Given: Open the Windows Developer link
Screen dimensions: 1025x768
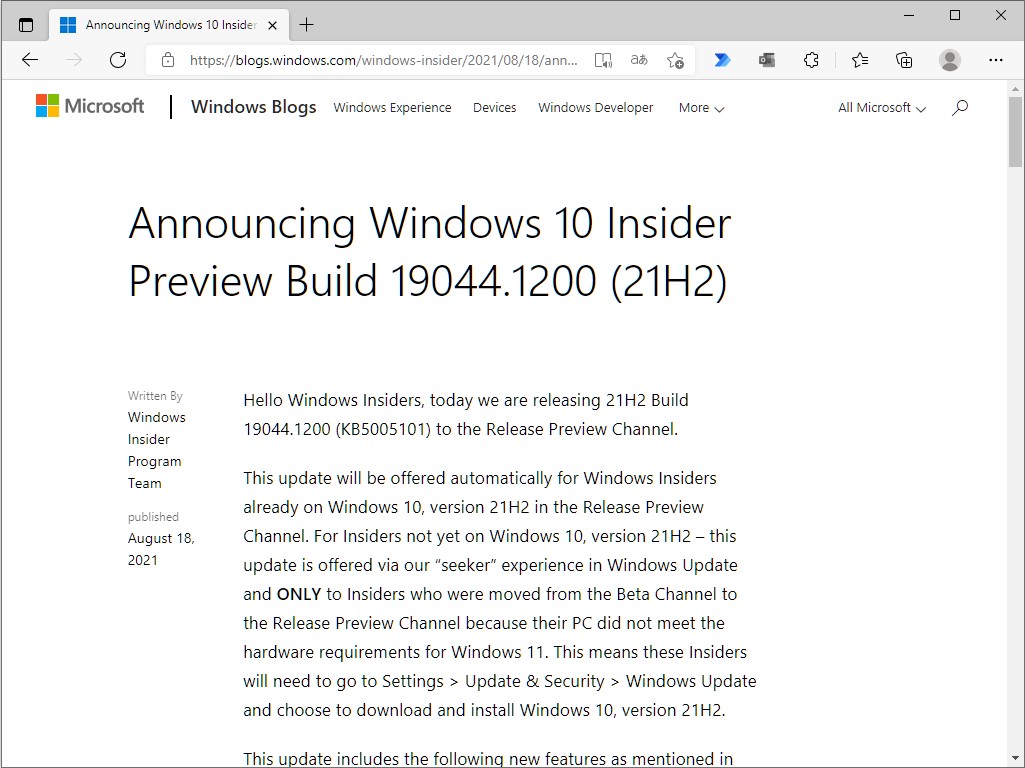Looking at the screenshot, I should coord(596,108).
